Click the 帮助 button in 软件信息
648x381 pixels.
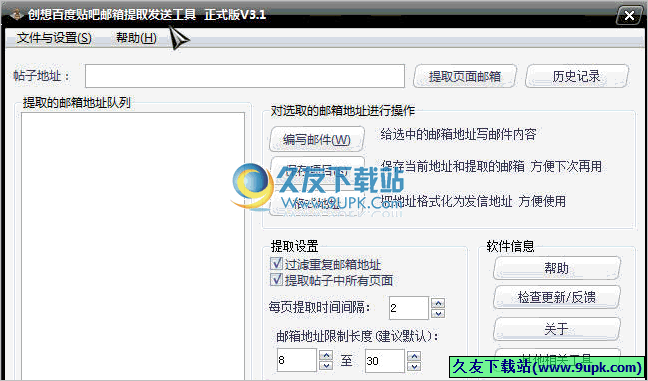coord(557,268)
